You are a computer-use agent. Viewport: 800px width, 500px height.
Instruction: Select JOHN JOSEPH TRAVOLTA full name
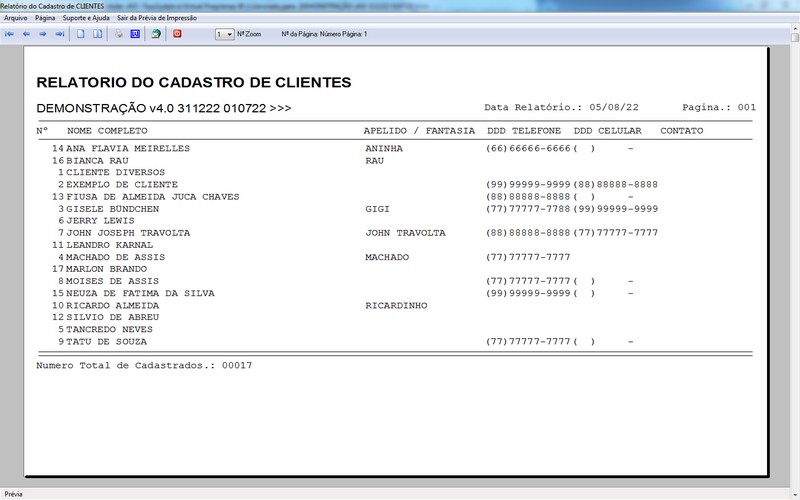point(128,233)
